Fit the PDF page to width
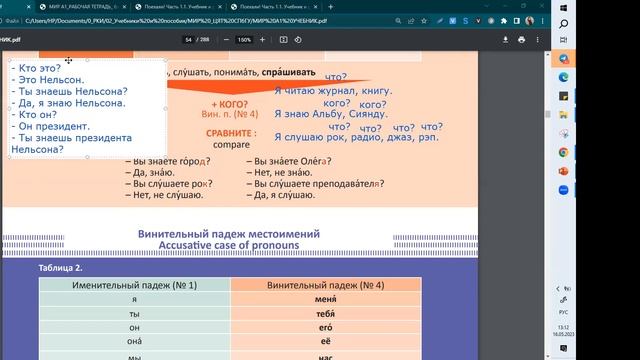The width and height of the screenshot is (640, 360). coord(283,40)
